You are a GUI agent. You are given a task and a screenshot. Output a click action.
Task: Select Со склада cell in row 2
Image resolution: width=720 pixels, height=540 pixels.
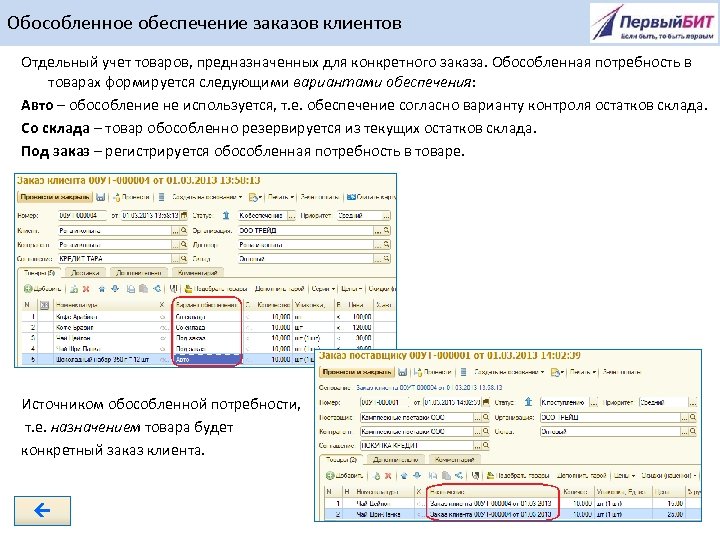[207, 327]
